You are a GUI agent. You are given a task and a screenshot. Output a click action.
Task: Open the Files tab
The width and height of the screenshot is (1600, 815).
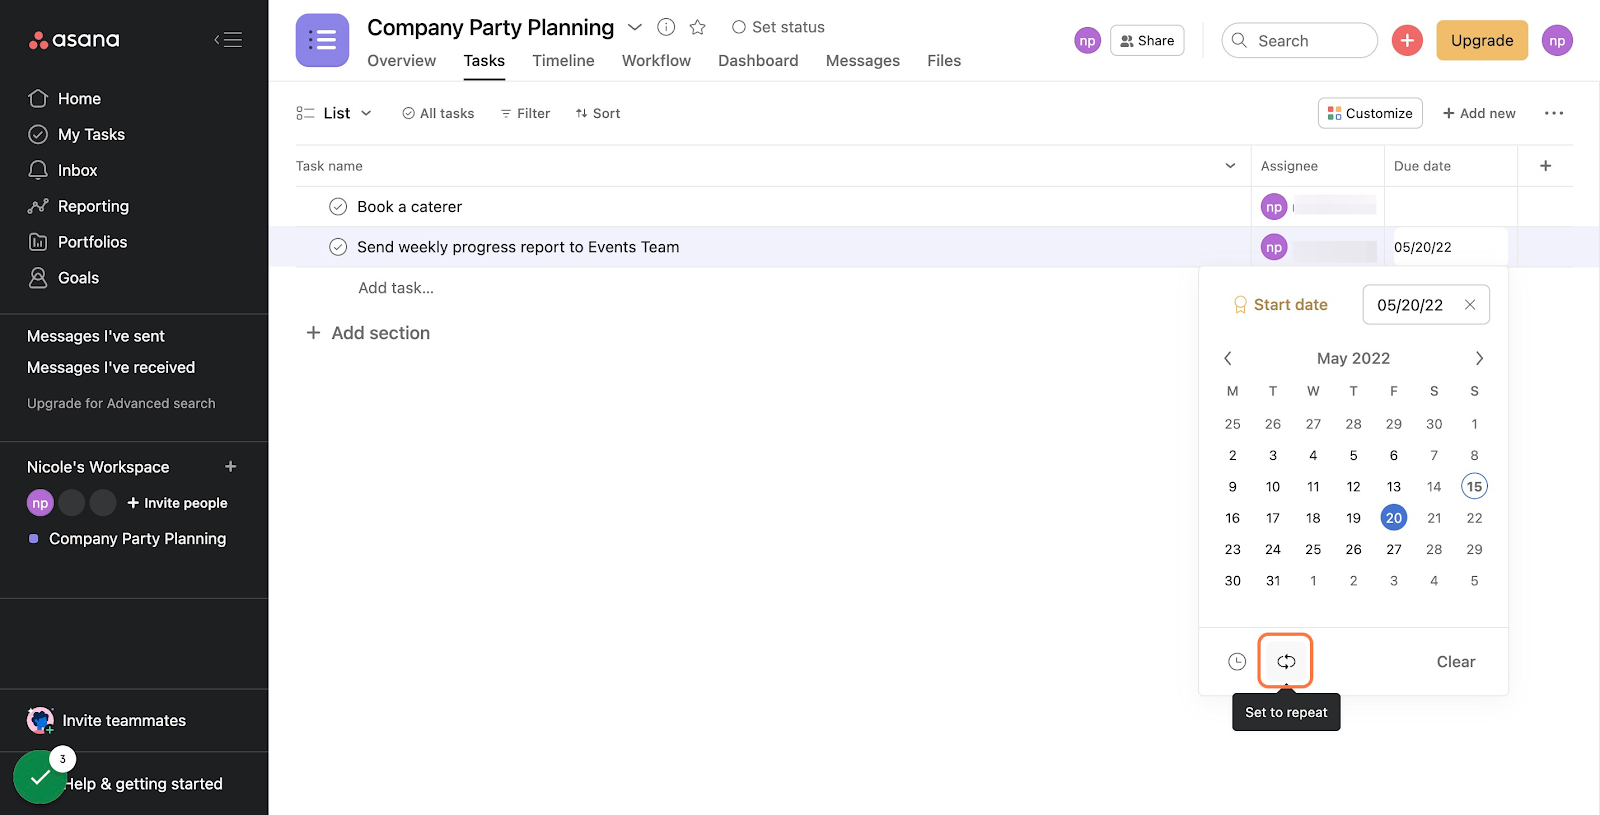(944, 61)
